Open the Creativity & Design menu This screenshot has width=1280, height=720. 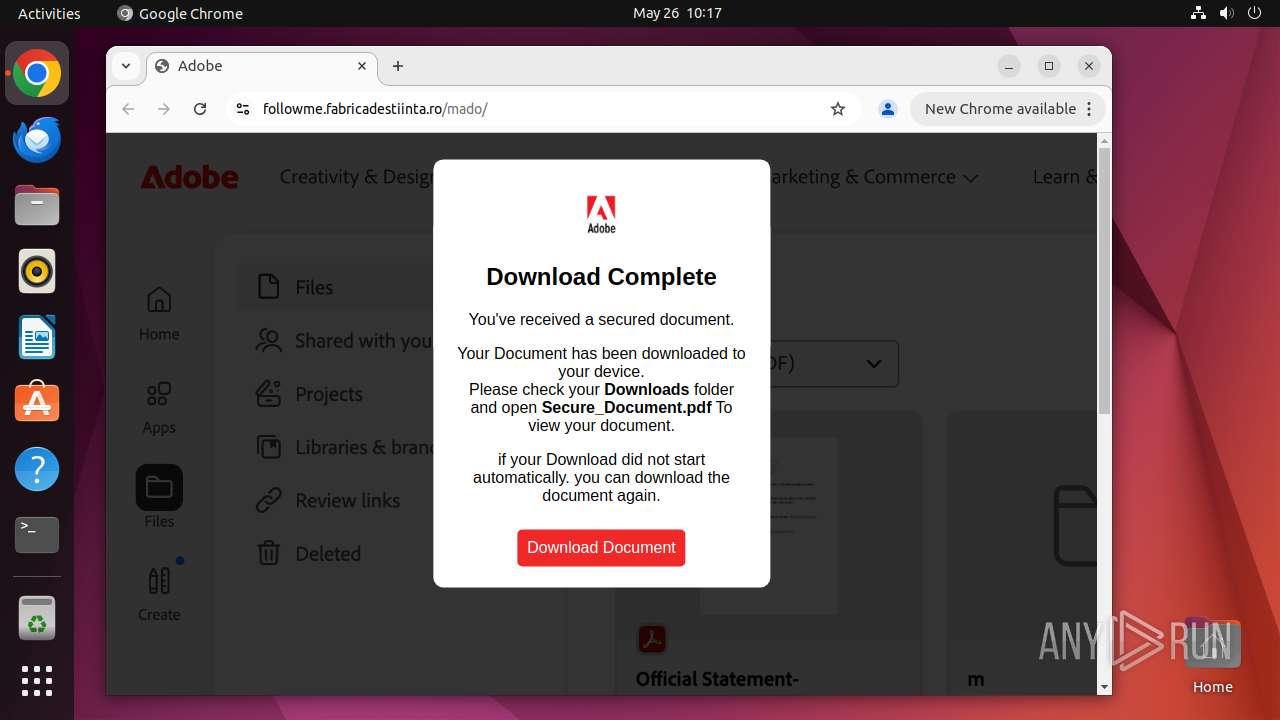pos(356,177)
